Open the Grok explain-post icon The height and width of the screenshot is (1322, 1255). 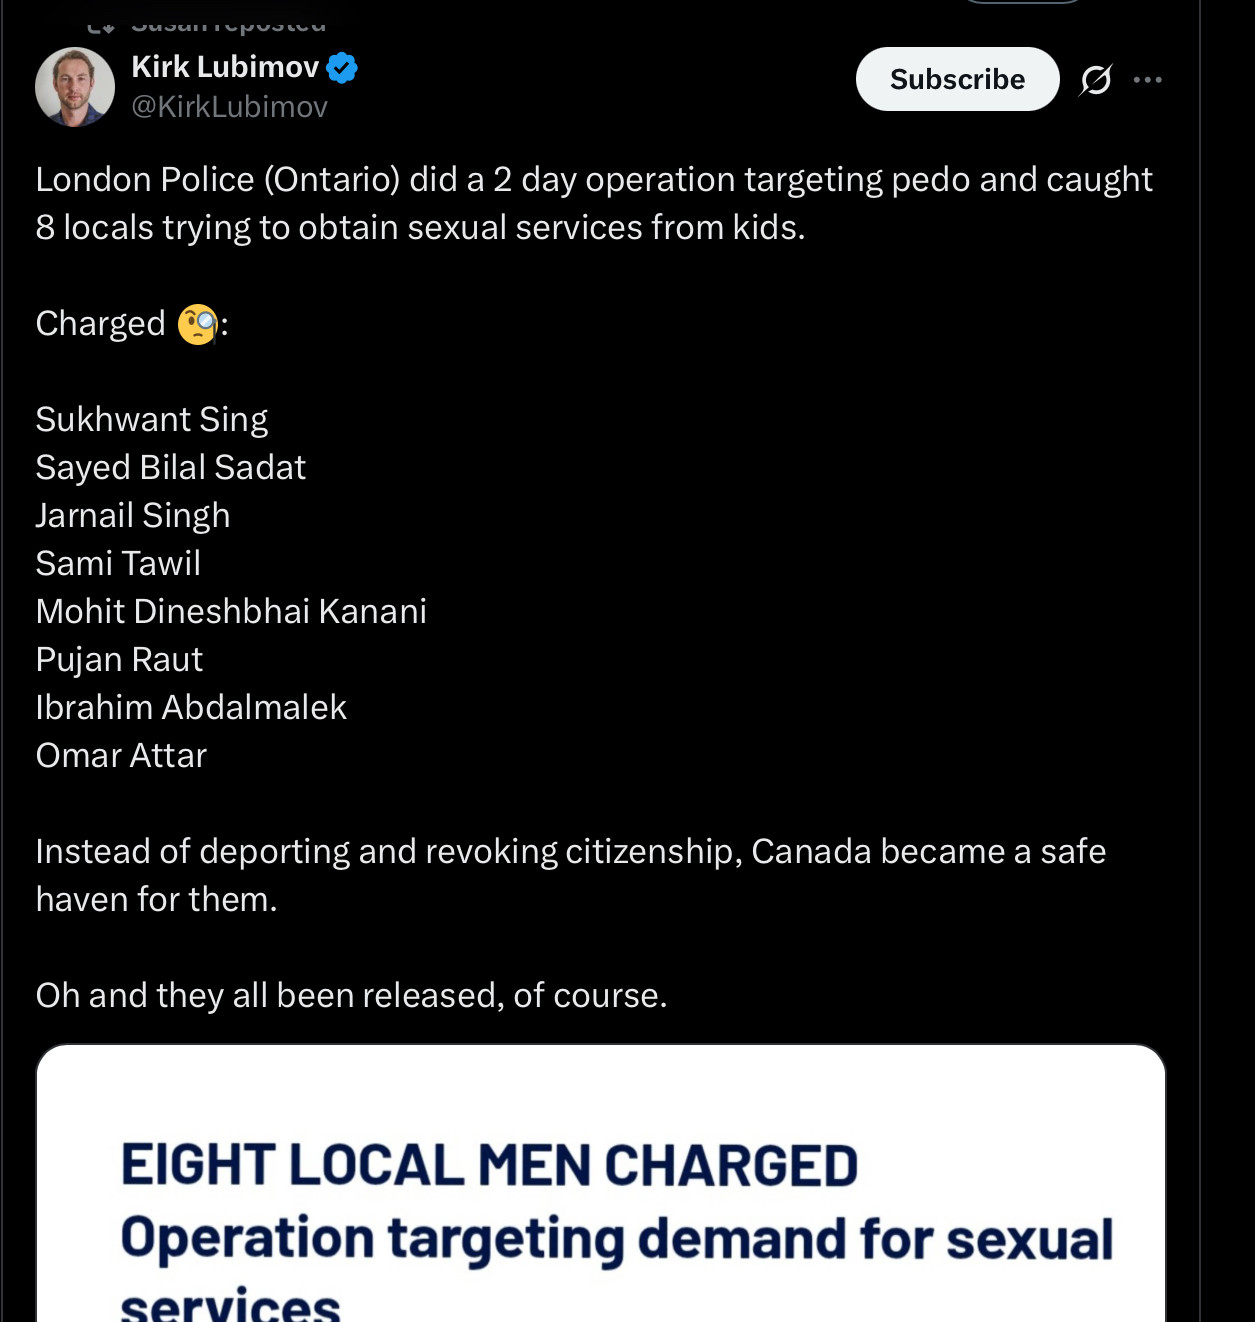[x=1095, y=80]
